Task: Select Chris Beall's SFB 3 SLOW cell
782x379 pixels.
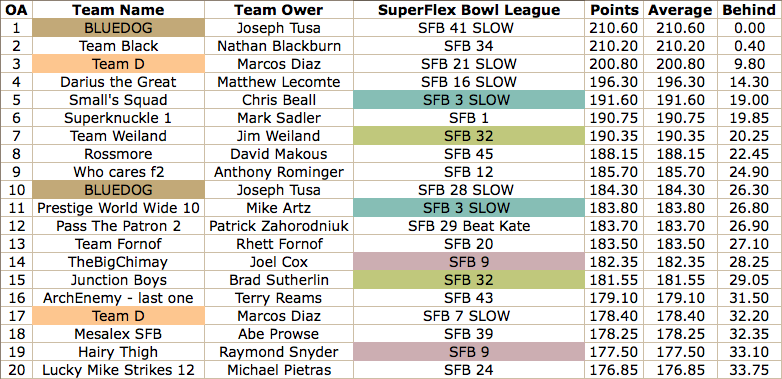Action: tap(469, 100)
